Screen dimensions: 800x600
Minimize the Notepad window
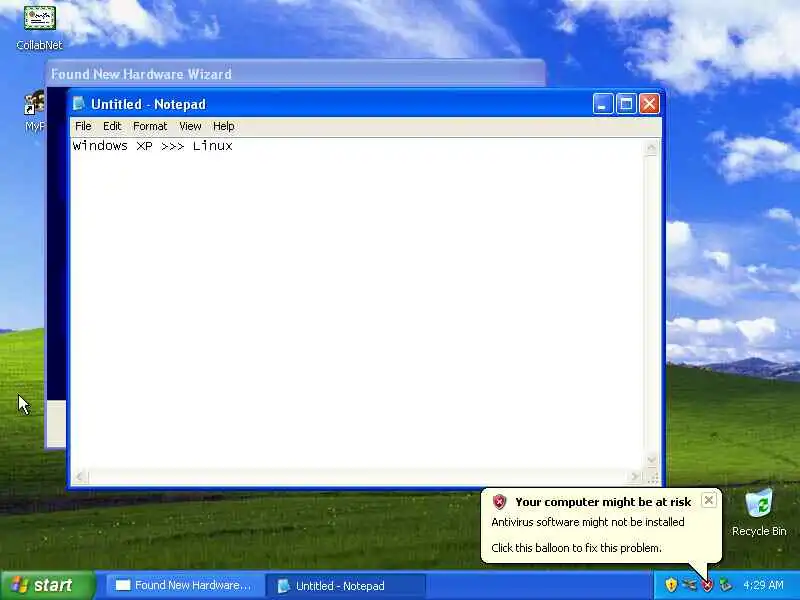[x=603, y=104]
